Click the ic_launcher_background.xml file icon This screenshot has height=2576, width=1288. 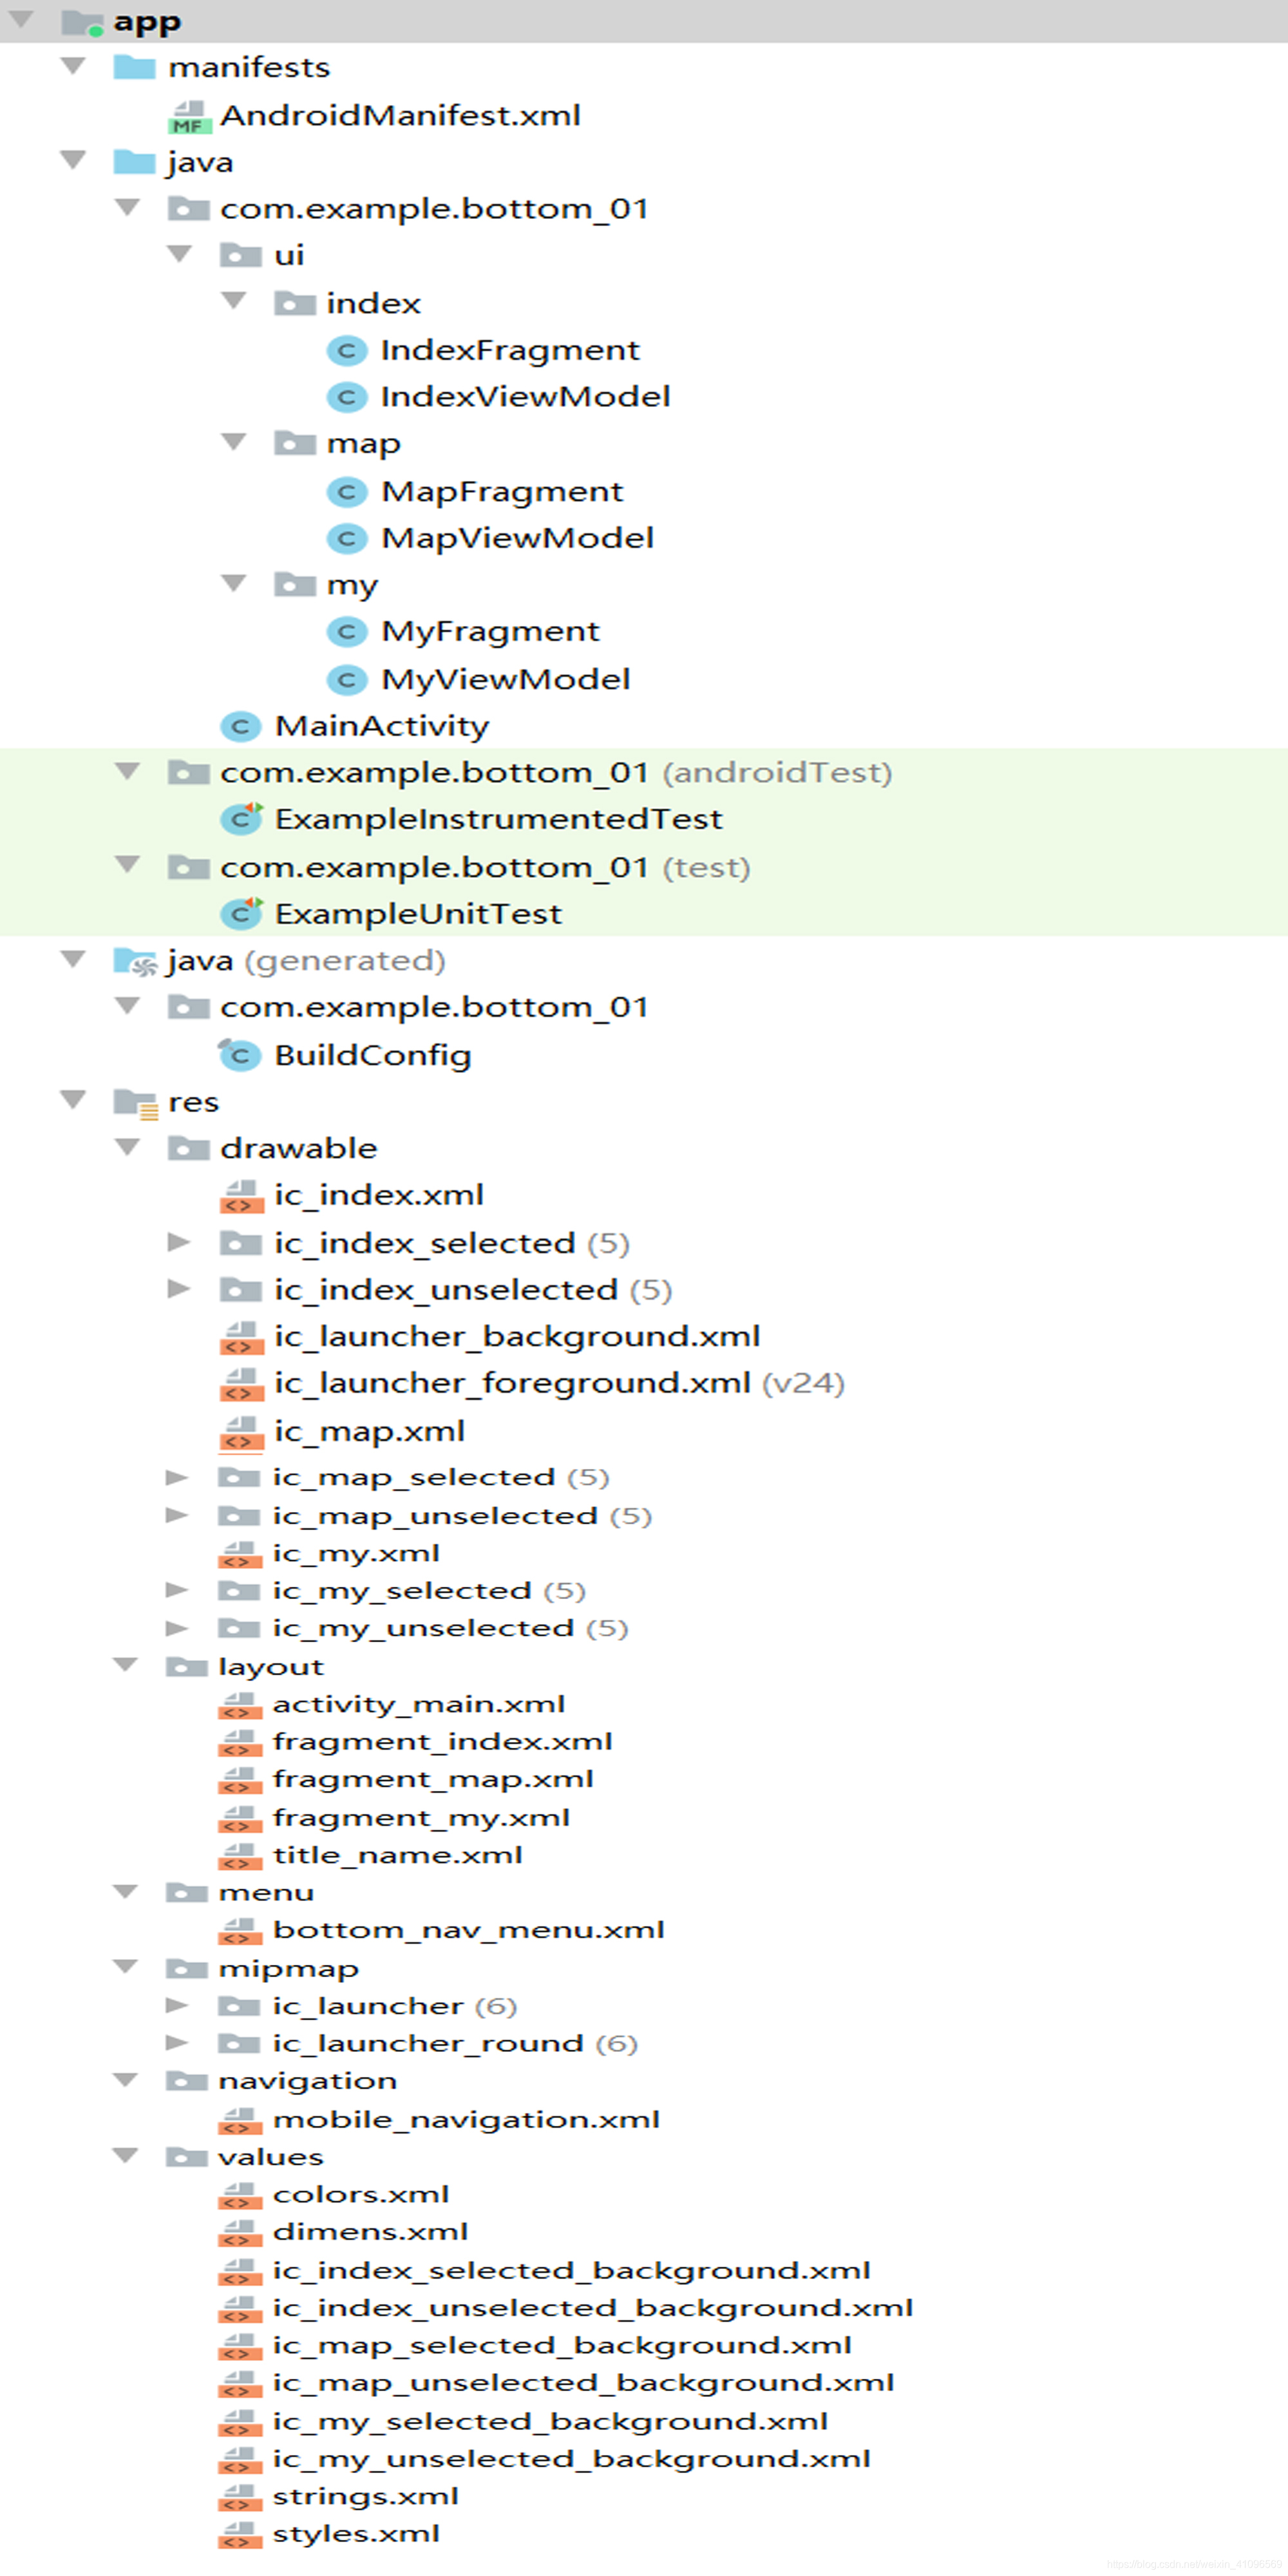point(241,1337)
